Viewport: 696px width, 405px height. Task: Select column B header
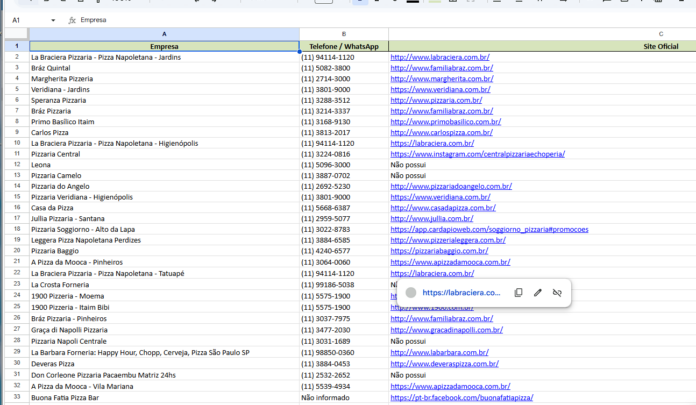point(343,34)
